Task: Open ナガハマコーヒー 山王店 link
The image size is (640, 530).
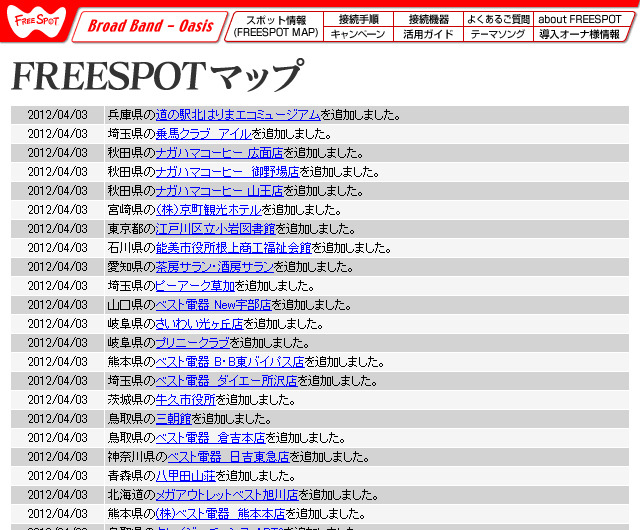Action: pos(219,191)
